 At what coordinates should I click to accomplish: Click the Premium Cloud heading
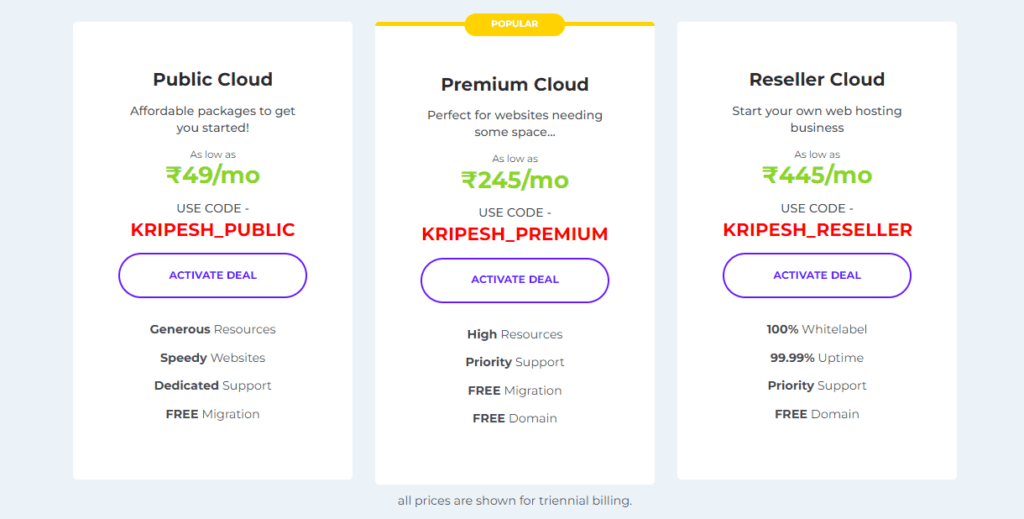point(515,84)
